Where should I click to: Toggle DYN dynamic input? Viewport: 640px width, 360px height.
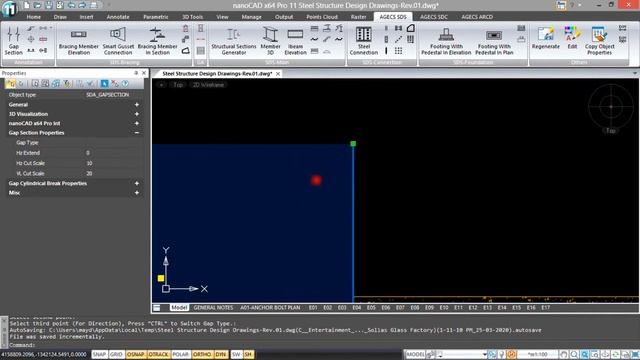point(221,354)
